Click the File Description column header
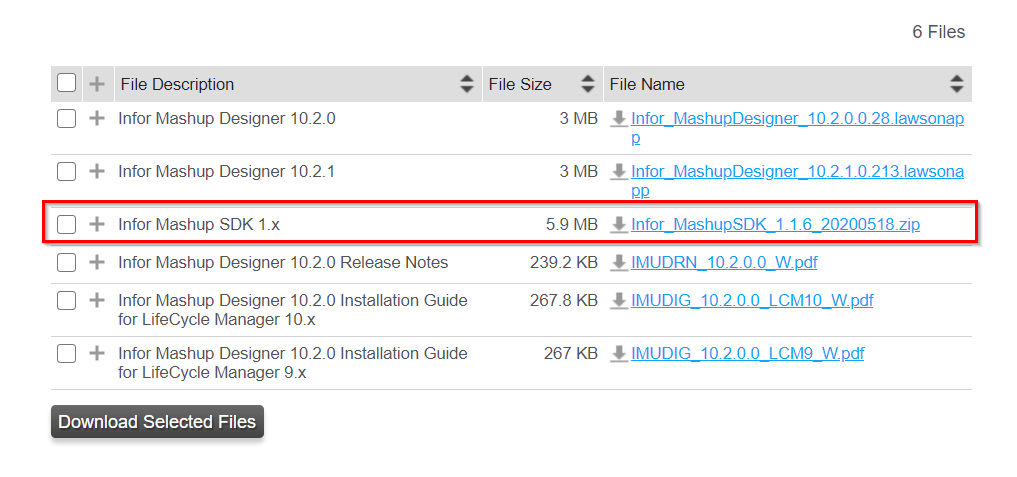Viewport: 1017px width, 477px height. point(298,84)
